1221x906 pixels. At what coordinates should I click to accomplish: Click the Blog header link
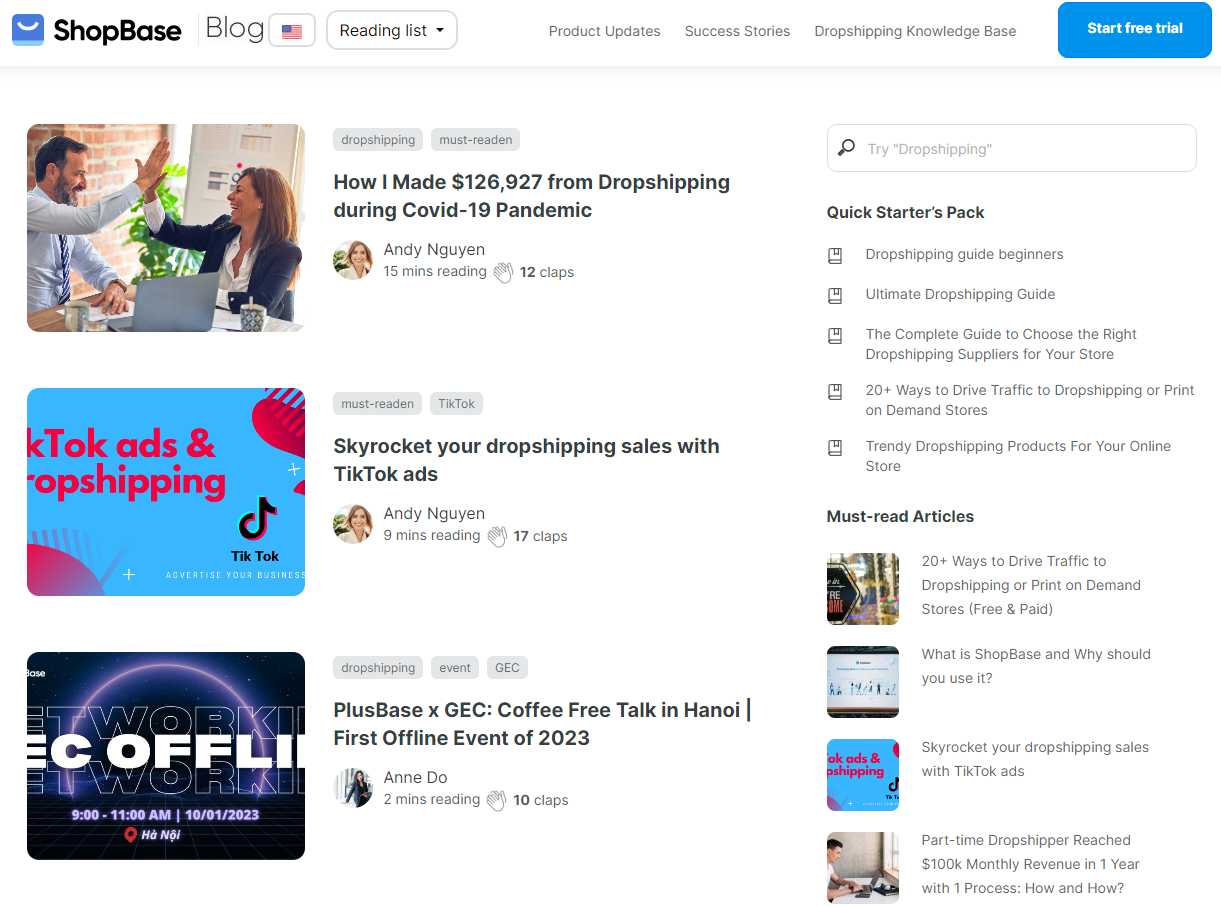click(x=235, y=29)
